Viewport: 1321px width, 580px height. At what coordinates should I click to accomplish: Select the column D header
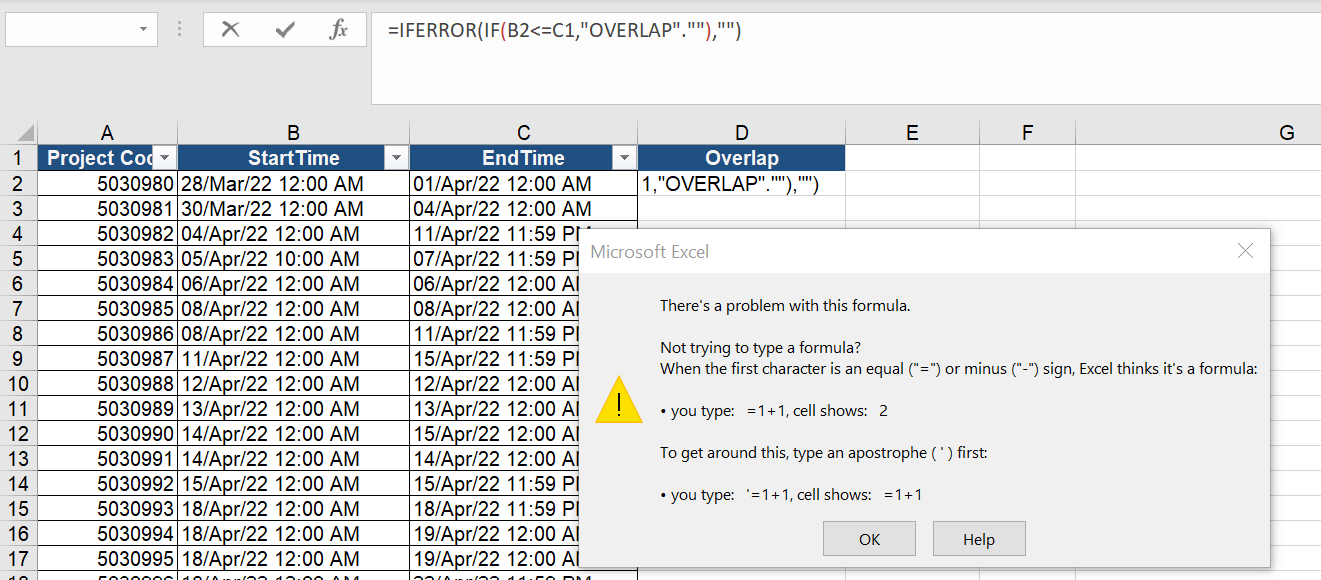point(741,132)
